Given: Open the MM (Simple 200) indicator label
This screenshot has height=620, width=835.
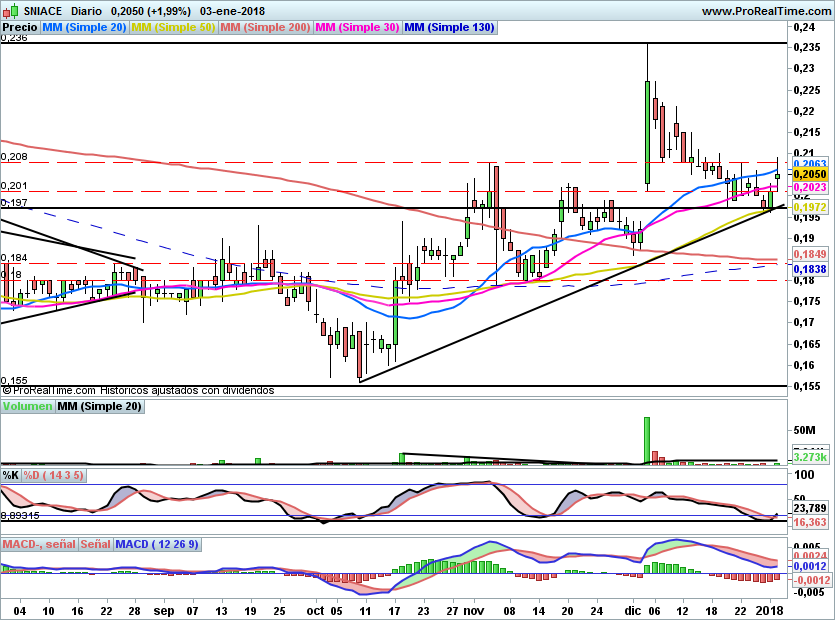Looking at the screenshot, I should 265,28.
